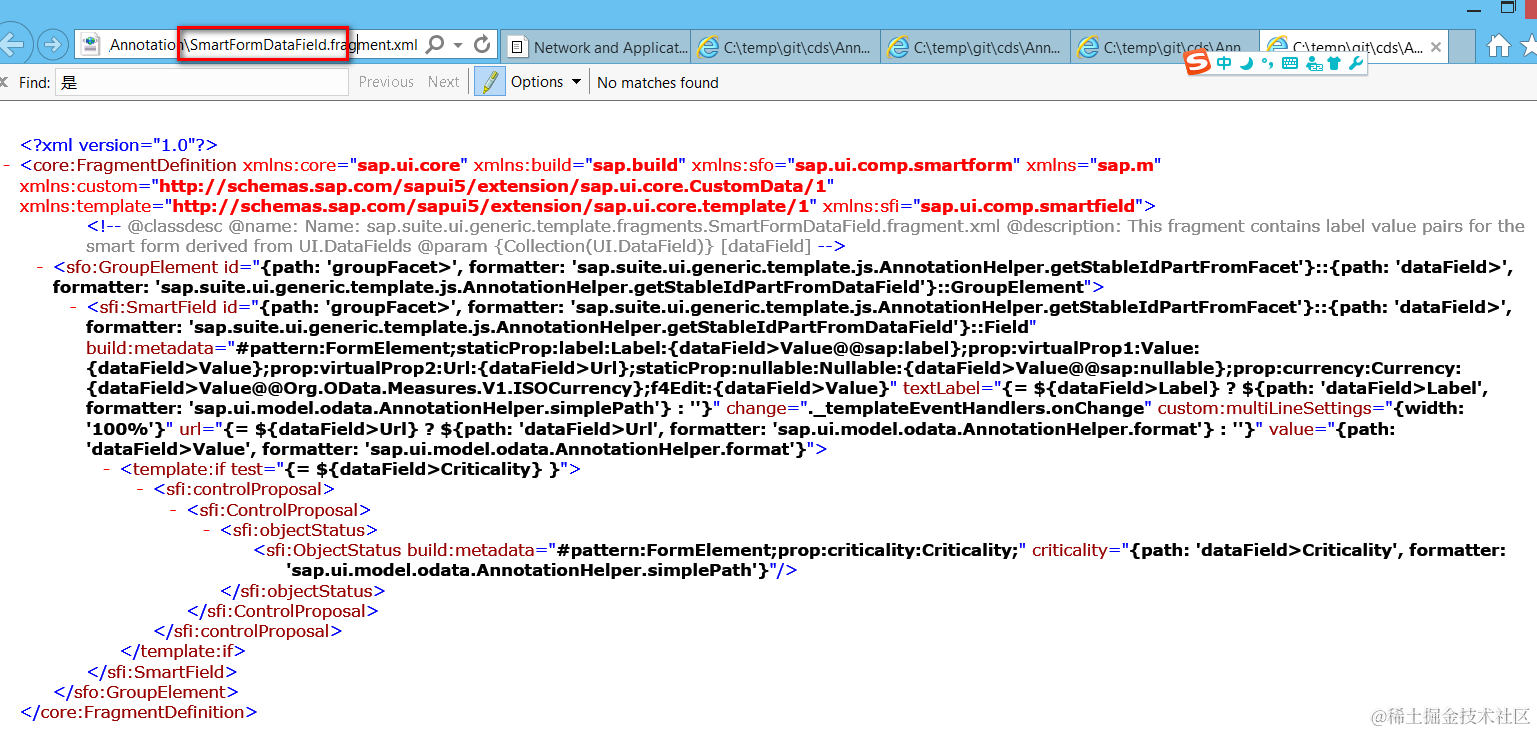Open the soft keyboard icon in IME bar

(1290, 64)
